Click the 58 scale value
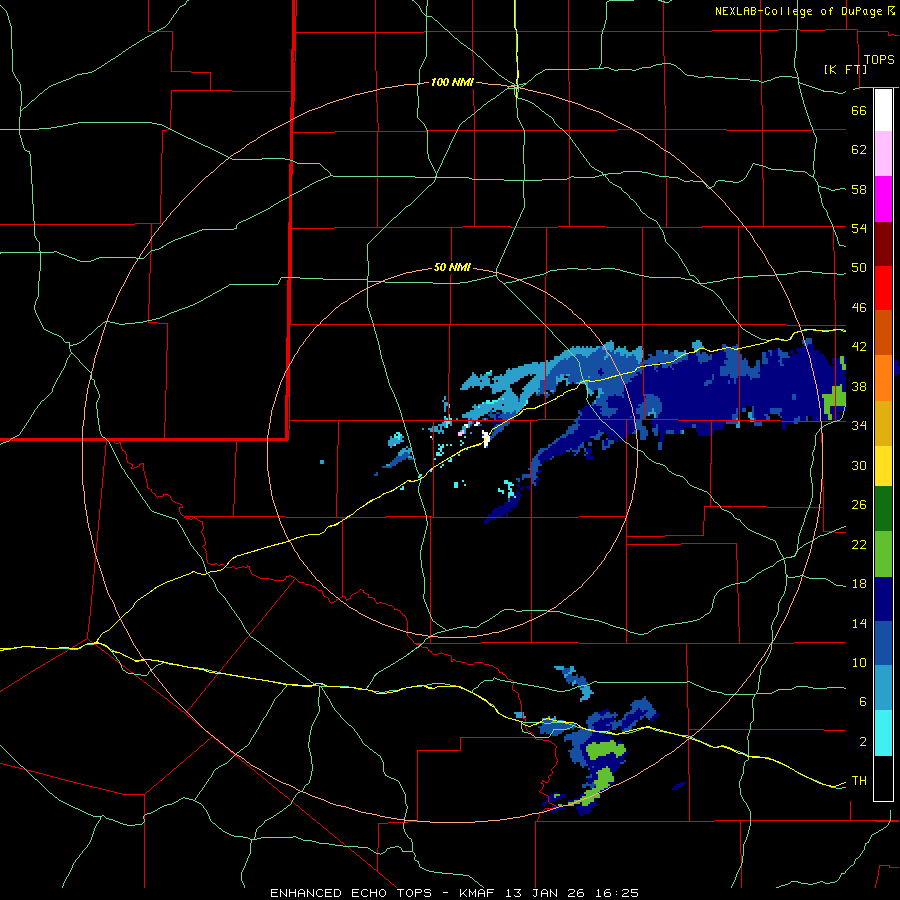900x900 pixels. (x=859, y=189)
